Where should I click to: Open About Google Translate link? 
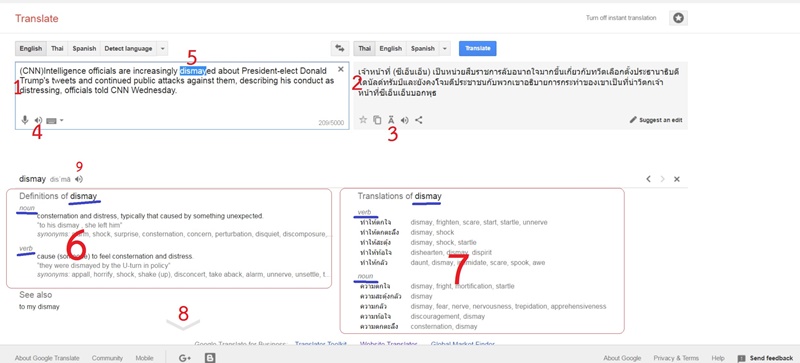47,358
